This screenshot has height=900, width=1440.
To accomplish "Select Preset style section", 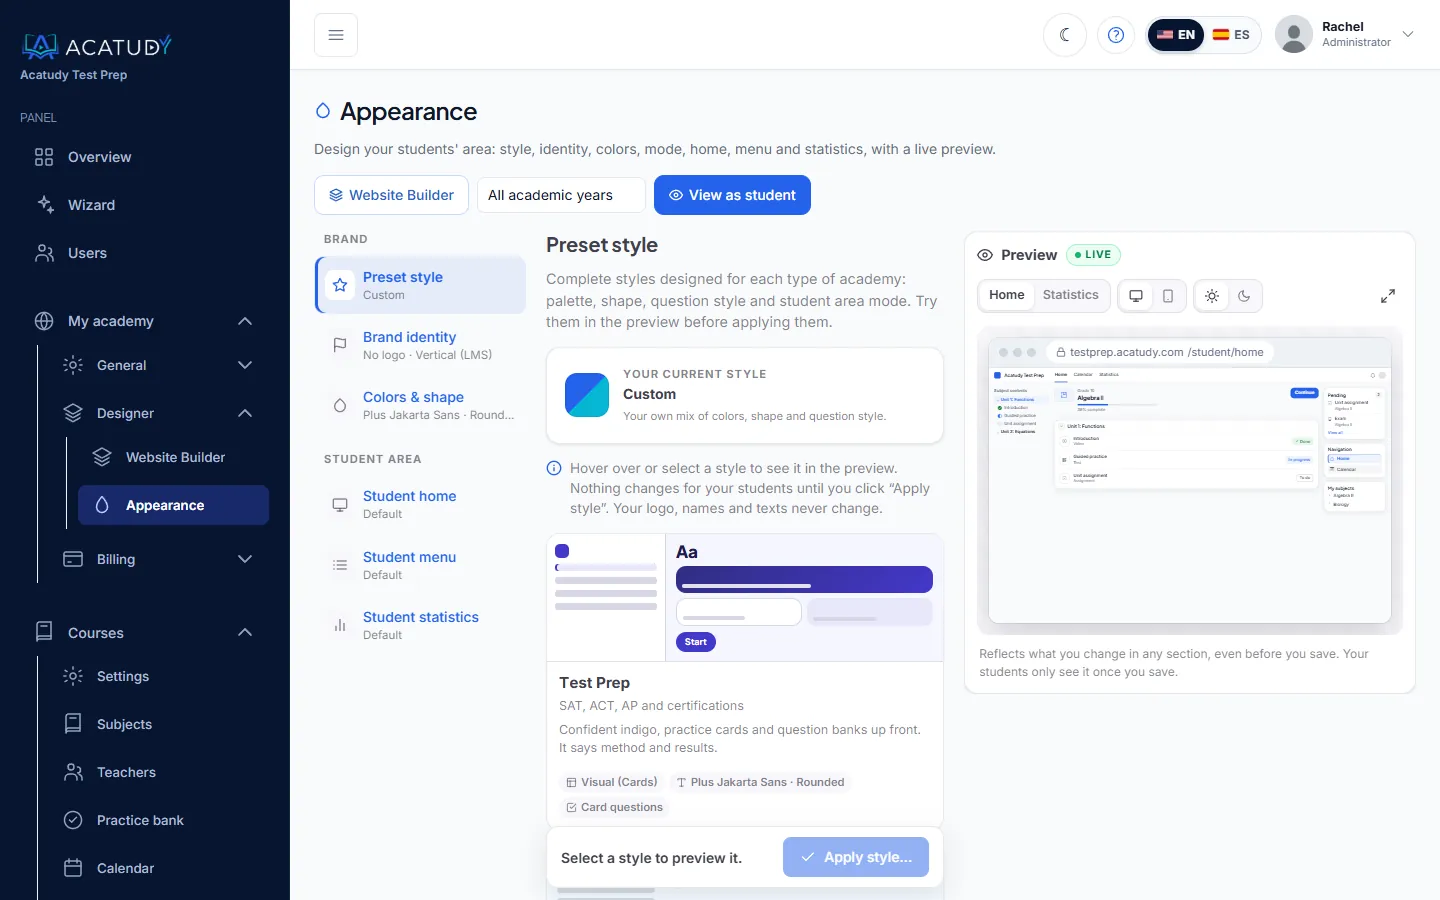I will (420, 285).
